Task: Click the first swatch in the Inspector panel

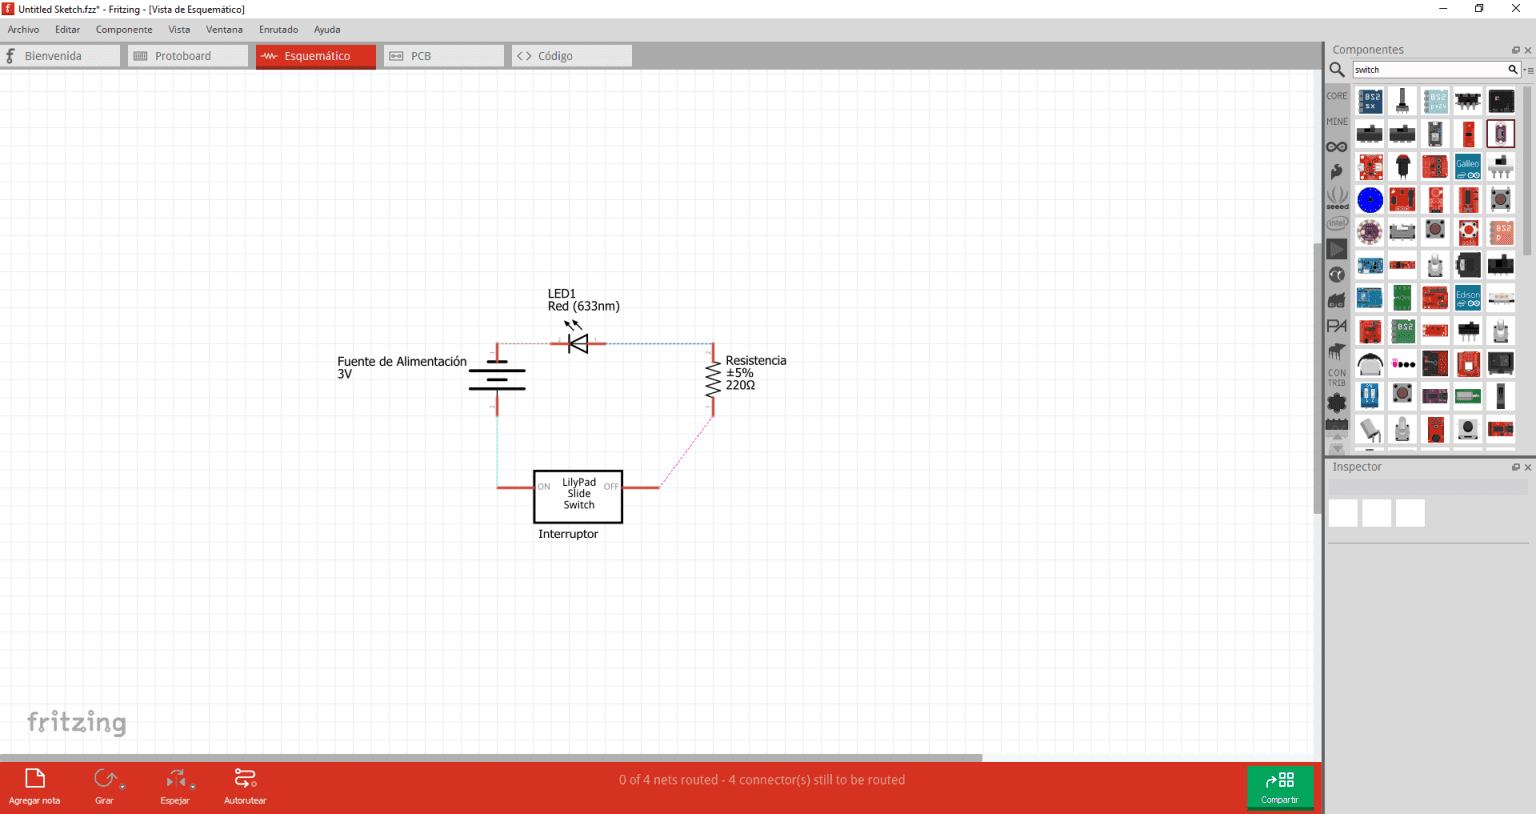Action: pos(1343,512)
